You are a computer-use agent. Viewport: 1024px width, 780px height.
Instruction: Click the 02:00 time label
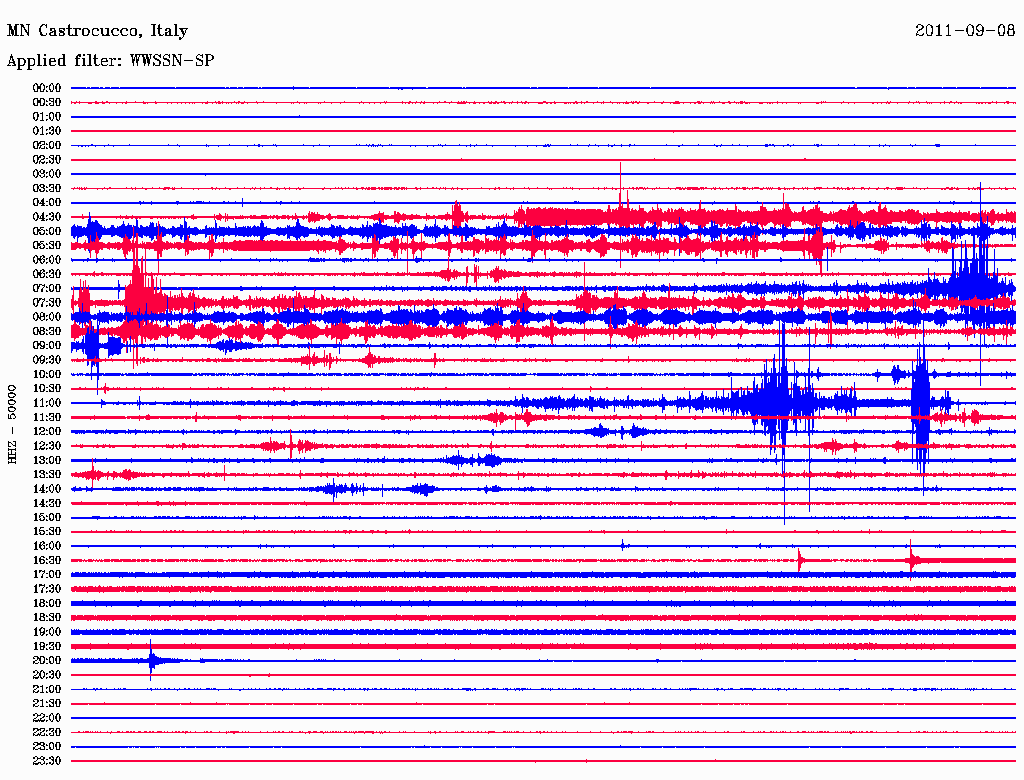click(x=46, y=145)
